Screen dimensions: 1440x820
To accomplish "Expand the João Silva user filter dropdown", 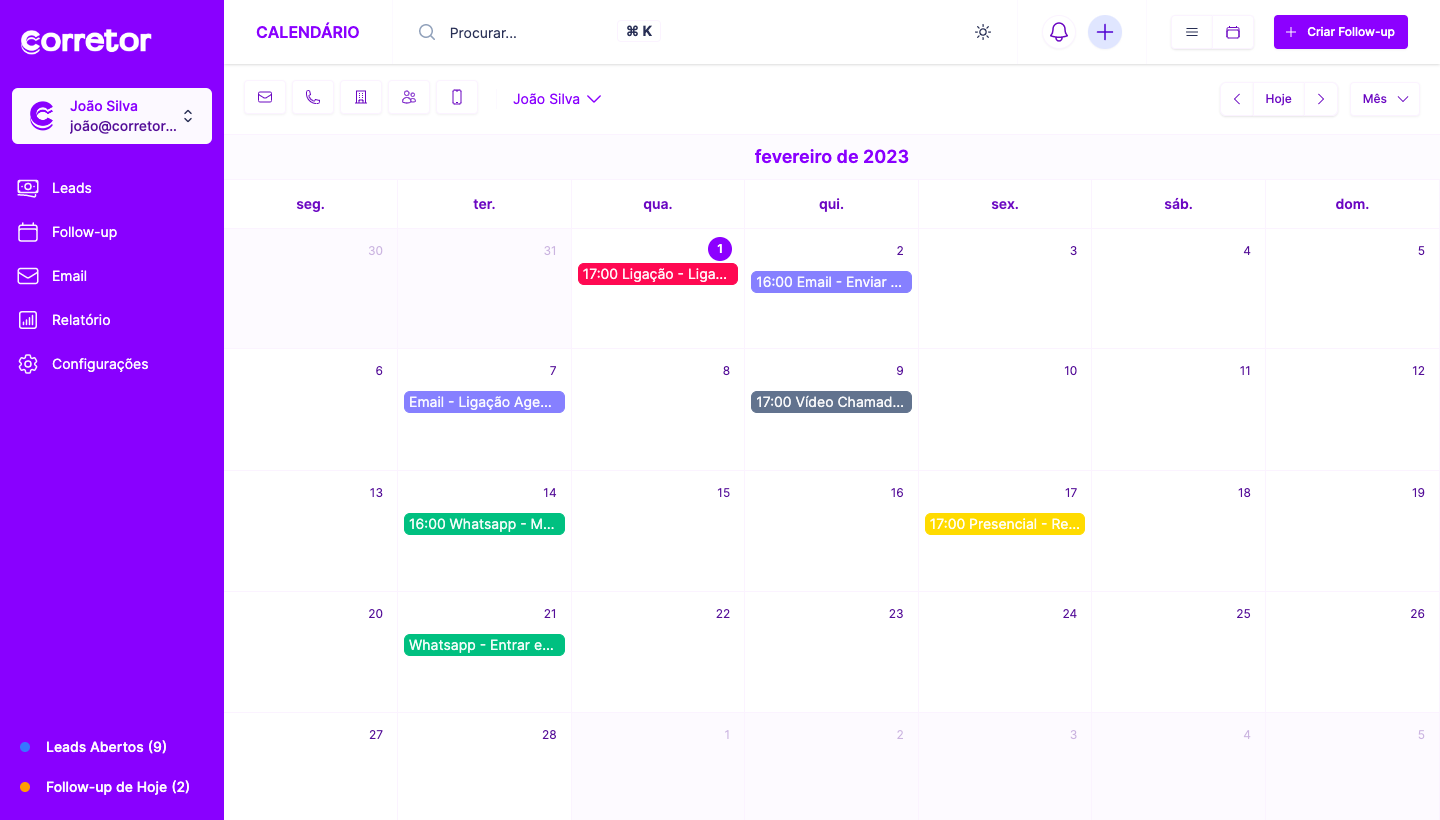I will tap(557, 99).
